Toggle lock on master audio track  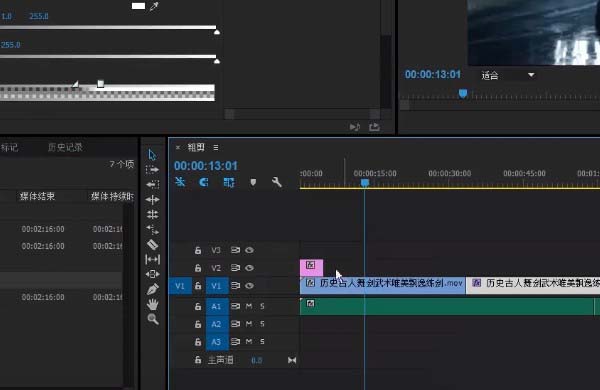click(x=198, y=360)
